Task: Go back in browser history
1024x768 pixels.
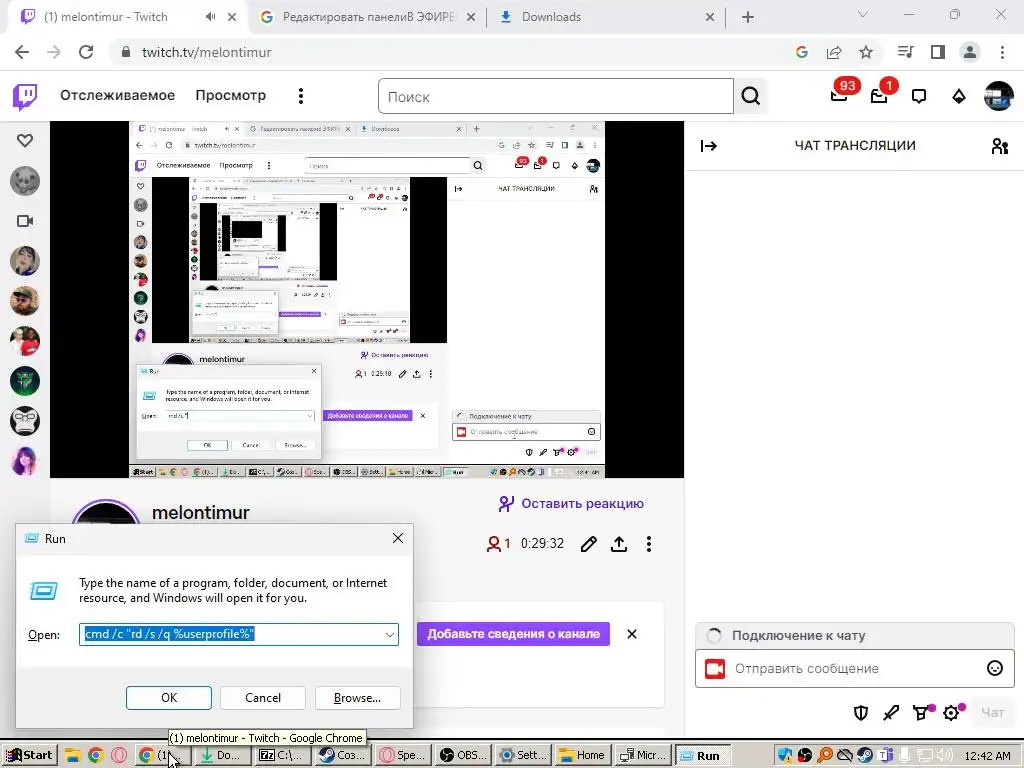Action: pyautogui.click(x=22, y=52)
